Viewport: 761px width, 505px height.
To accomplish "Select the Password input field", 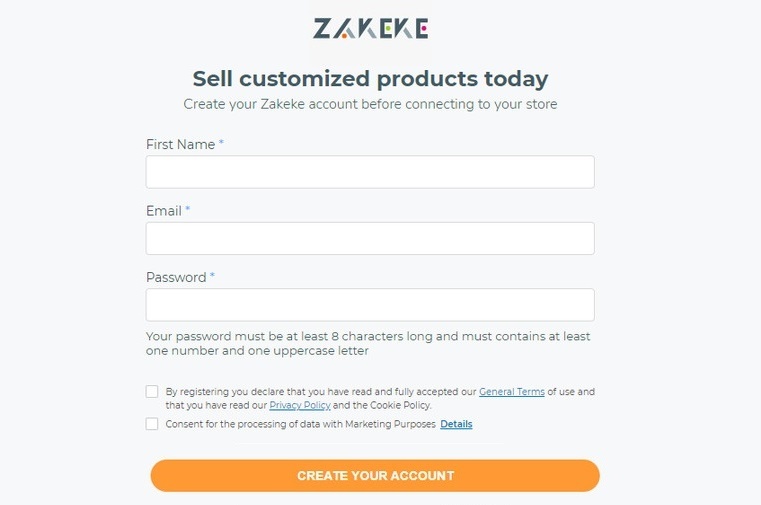I will [x=370, y=305].
